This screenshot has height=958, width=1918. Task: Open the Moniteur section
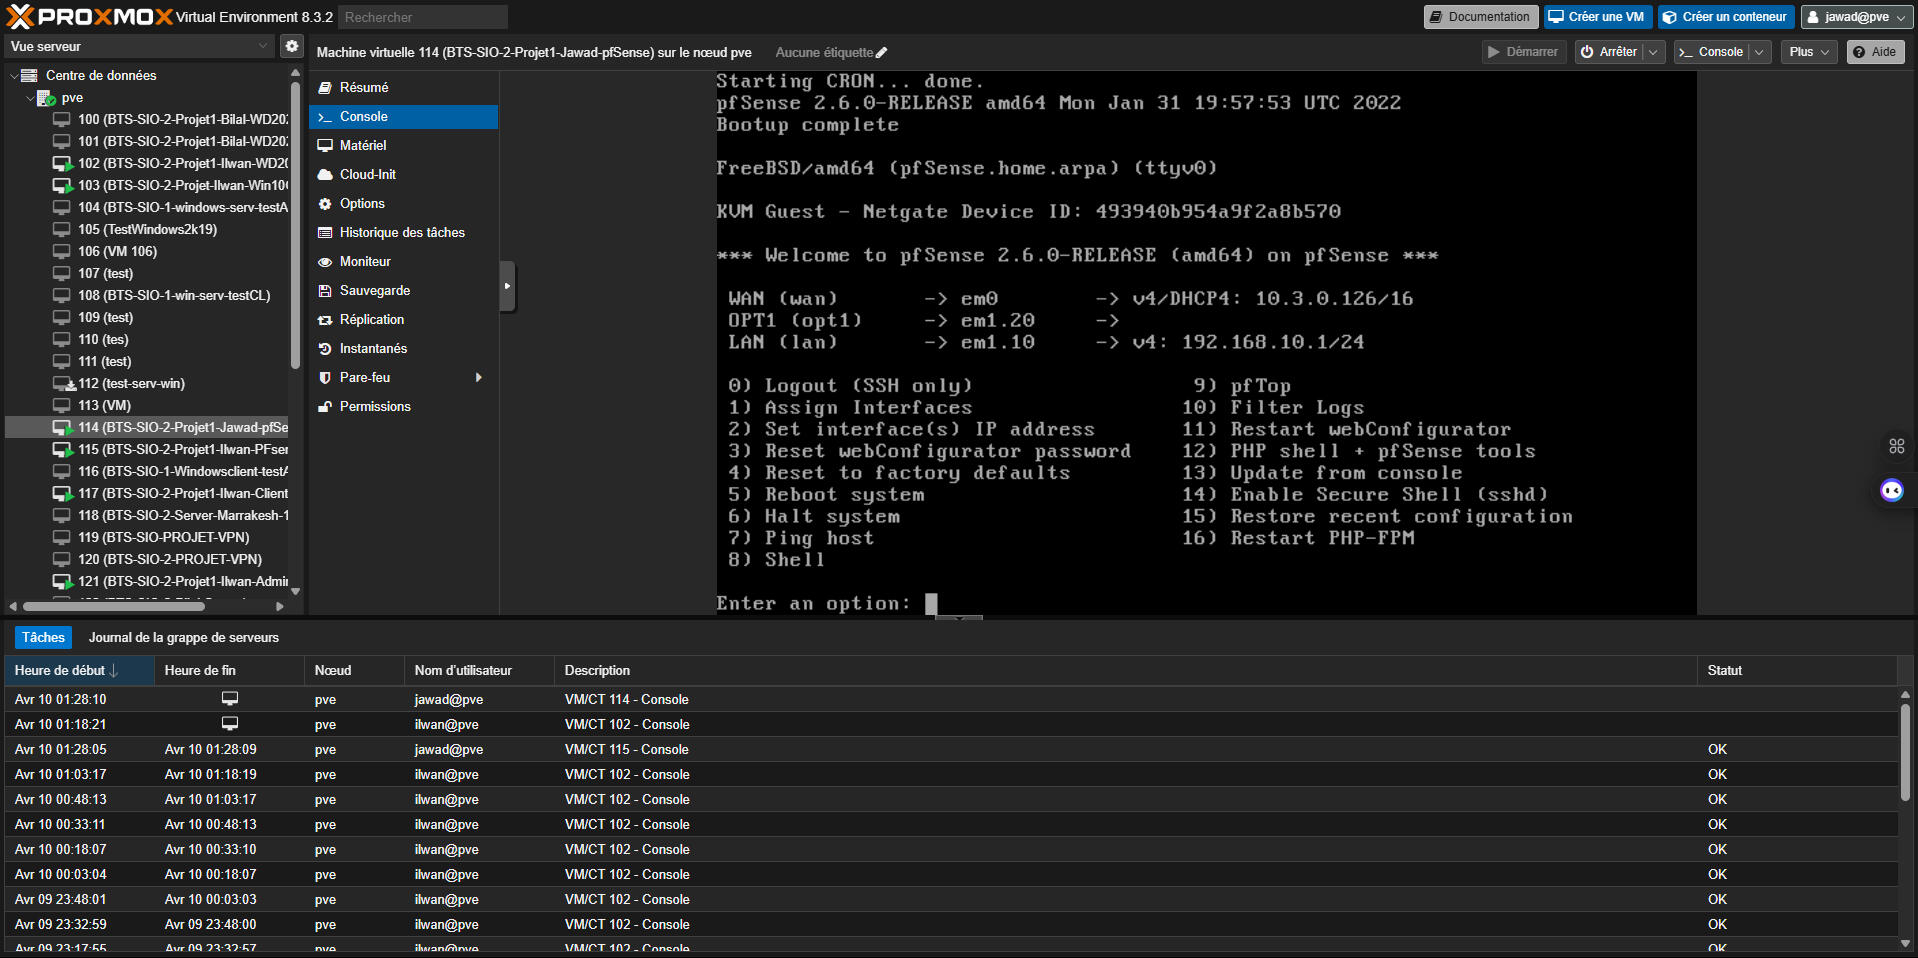click(x=364, y=262)
